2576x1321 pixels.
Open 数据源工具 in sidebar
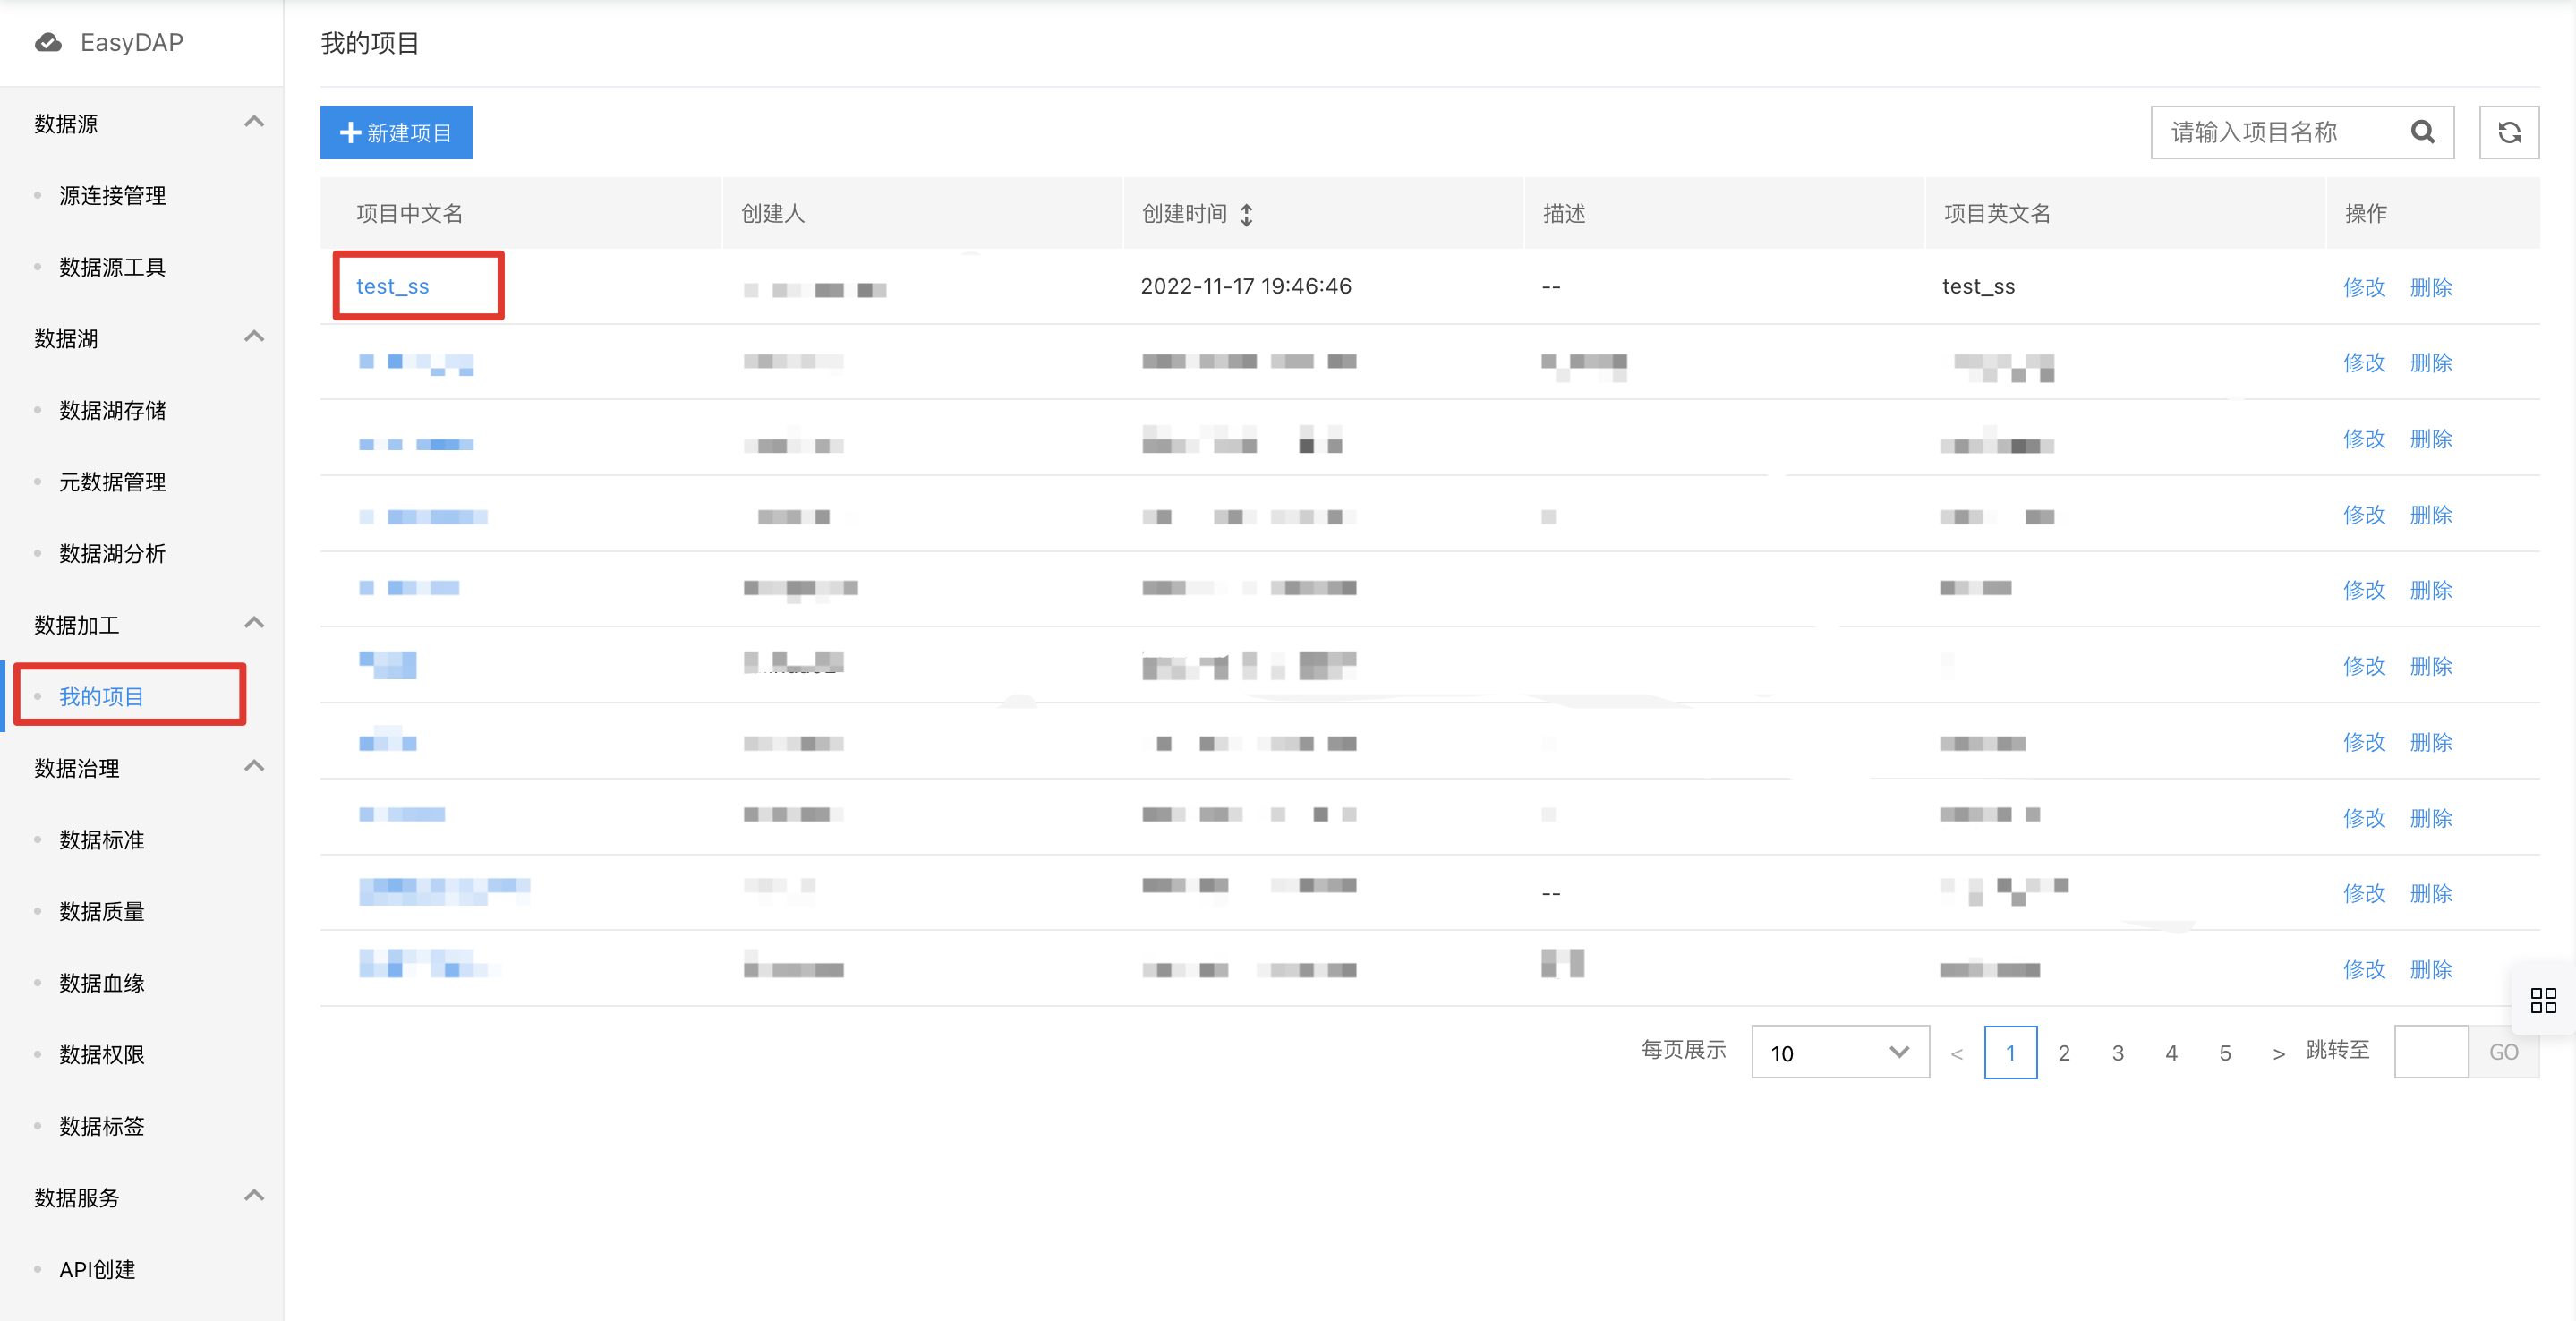[x=112, y=267]
